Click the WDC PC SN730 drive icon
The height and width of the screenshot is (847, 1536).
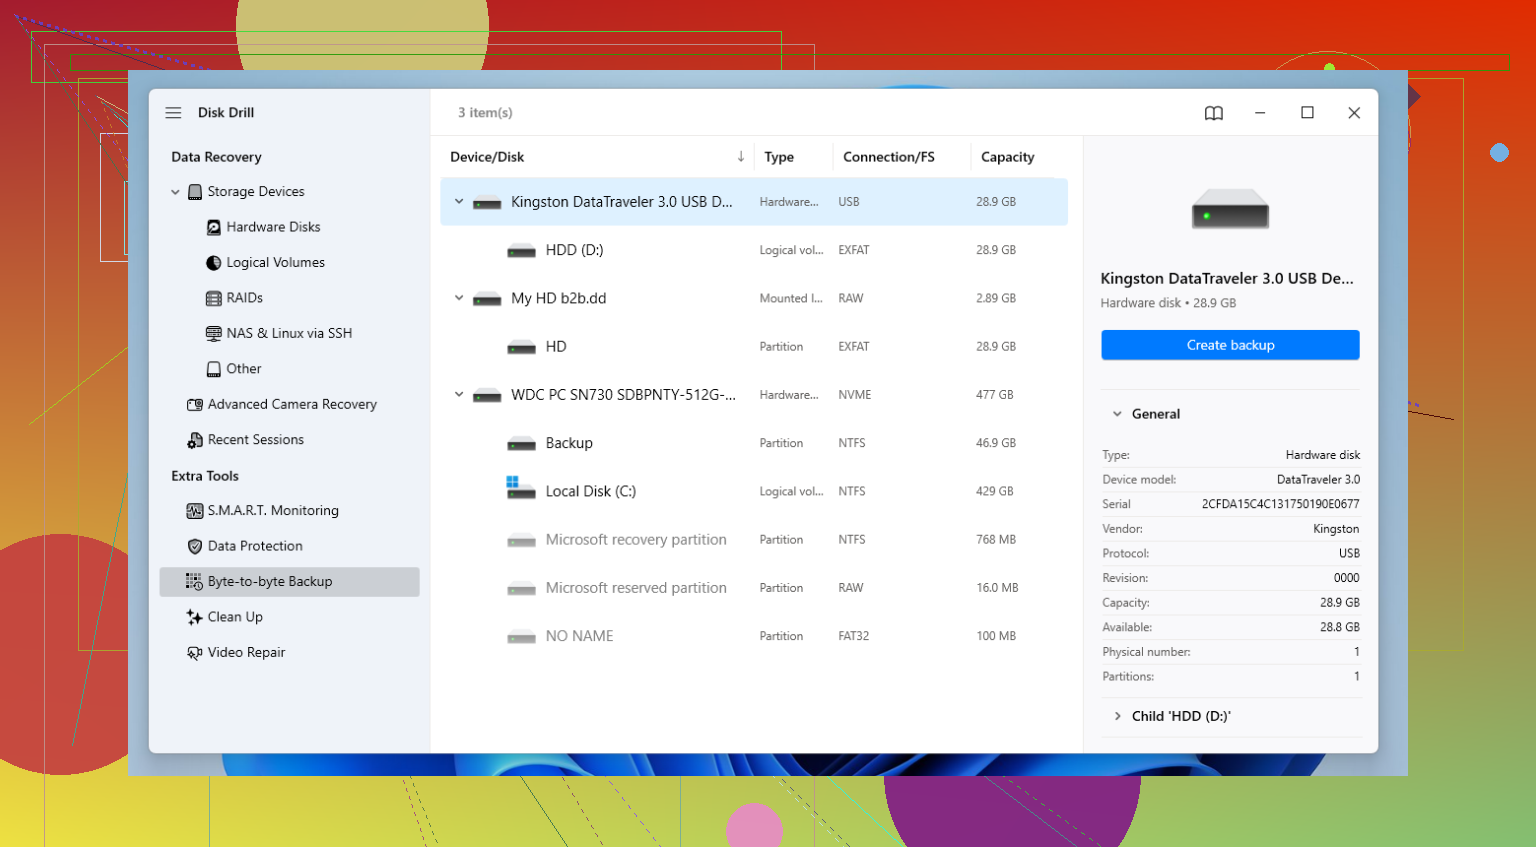tap(487, 396)
